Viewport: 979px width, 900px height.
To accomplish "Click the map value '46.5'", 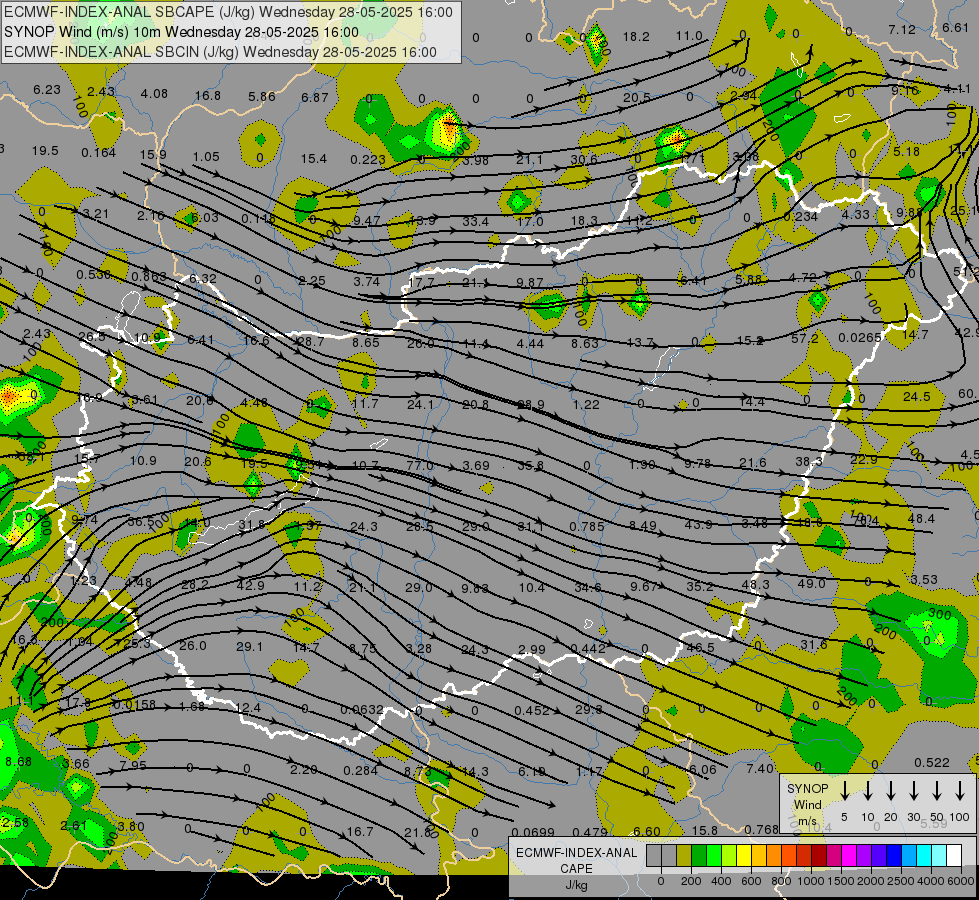I will point(700,648).
